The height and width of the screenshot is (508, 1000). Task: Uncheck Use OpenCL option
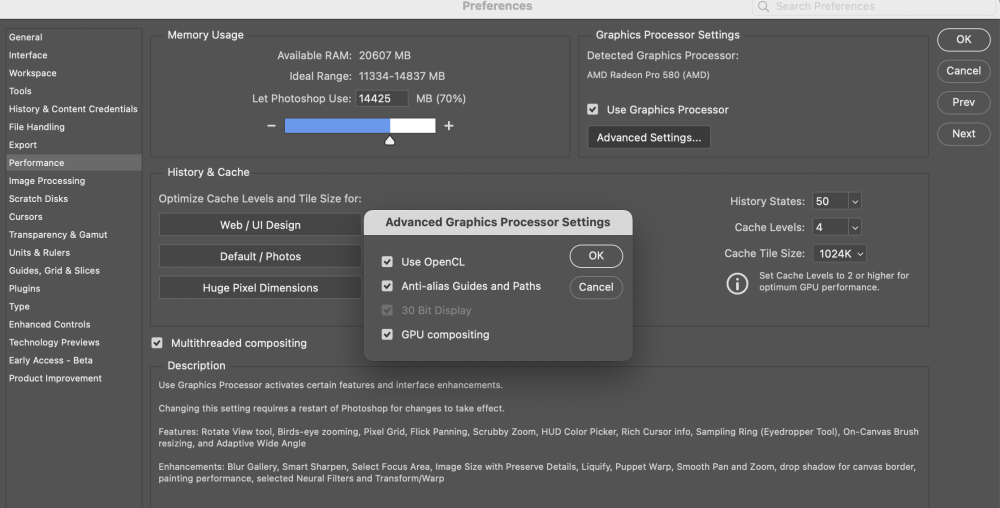(387, 262)
